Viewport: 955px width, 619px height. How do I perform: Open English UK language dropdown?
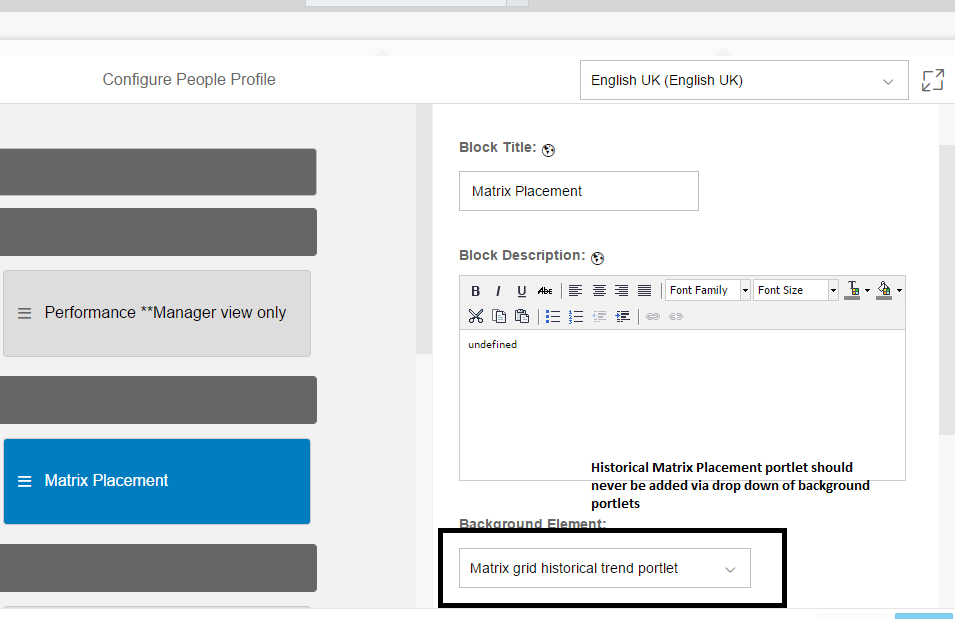click(744, 80)
